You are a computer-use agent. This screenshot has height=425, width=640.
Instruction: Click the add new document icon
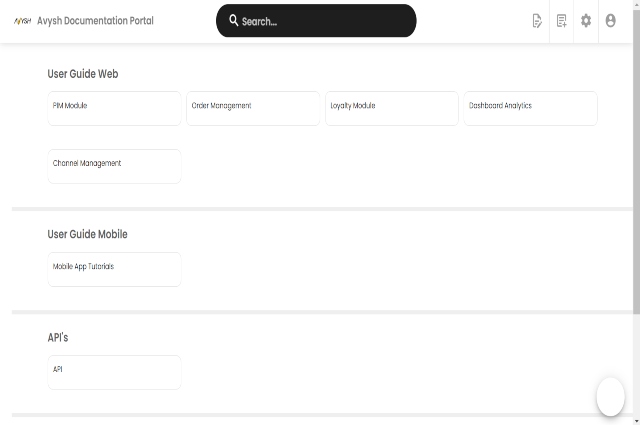pos(562,21)
